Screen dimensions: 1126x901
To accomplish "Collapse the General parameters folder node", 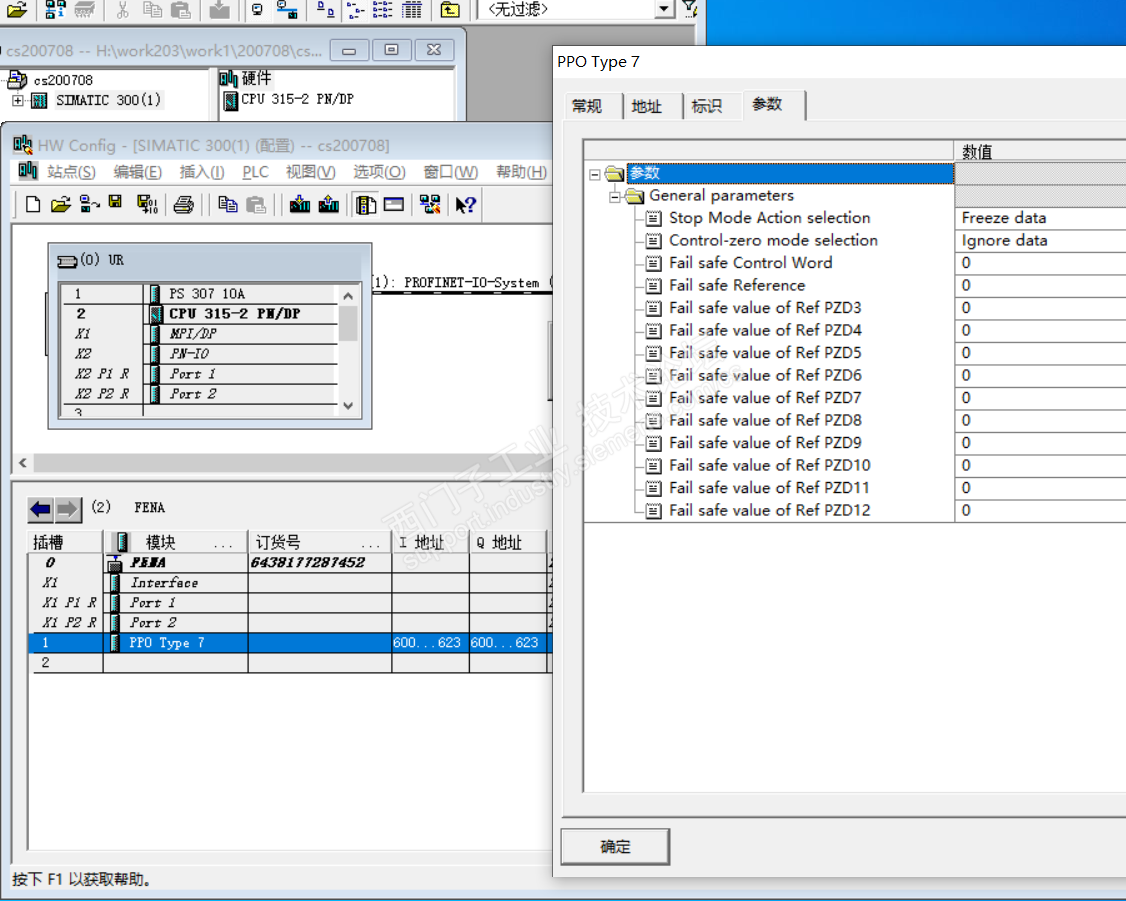I will 615,196.
